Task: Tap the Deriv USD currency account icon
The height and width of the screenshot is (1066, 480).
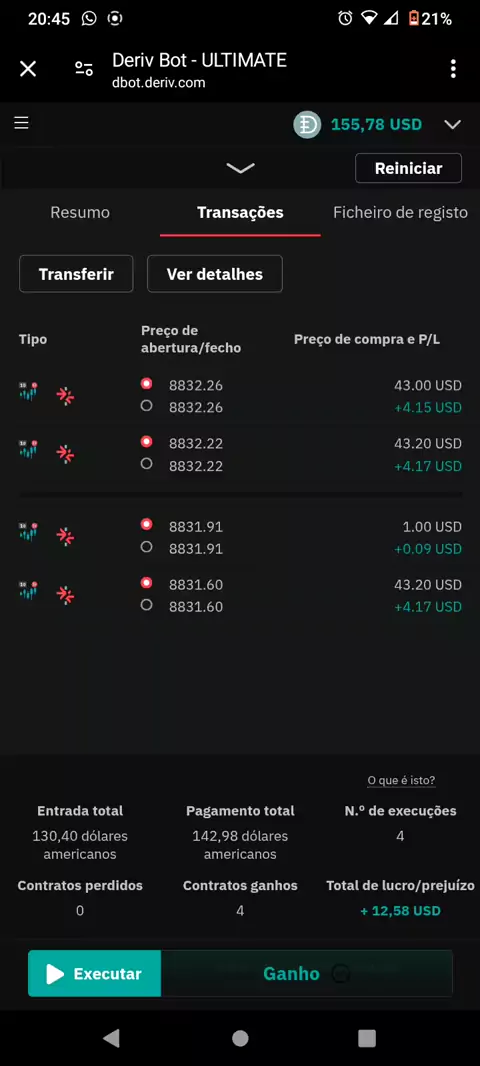Action: (x=307, y=124)
